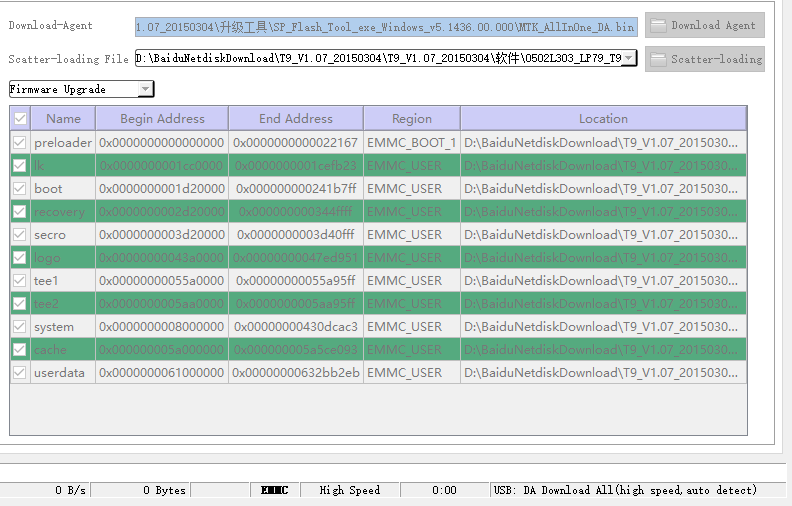Expand the Scatter-loading File path dropdown

click(x=628, y=58)
